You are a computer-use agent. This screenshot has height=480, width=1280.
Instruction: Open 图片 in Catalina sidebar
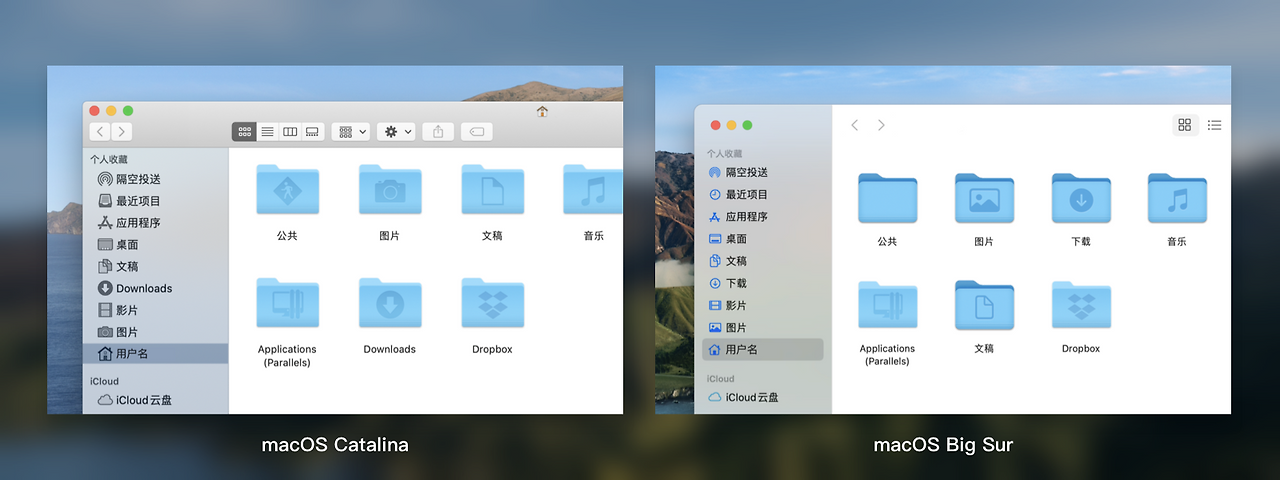(x=155, y=332)
